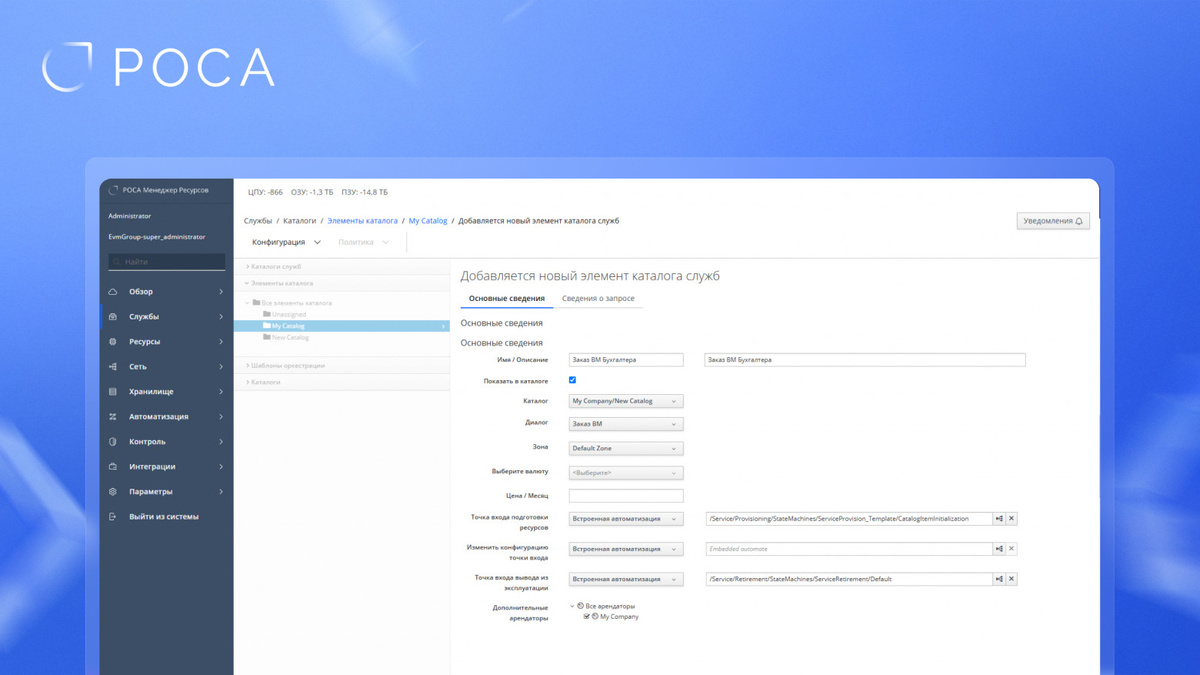Uncheck the My Company tenant checkbox
The width and height of the screenshot is (1200, 675).
pyautogui.click(x=587, y=617)
